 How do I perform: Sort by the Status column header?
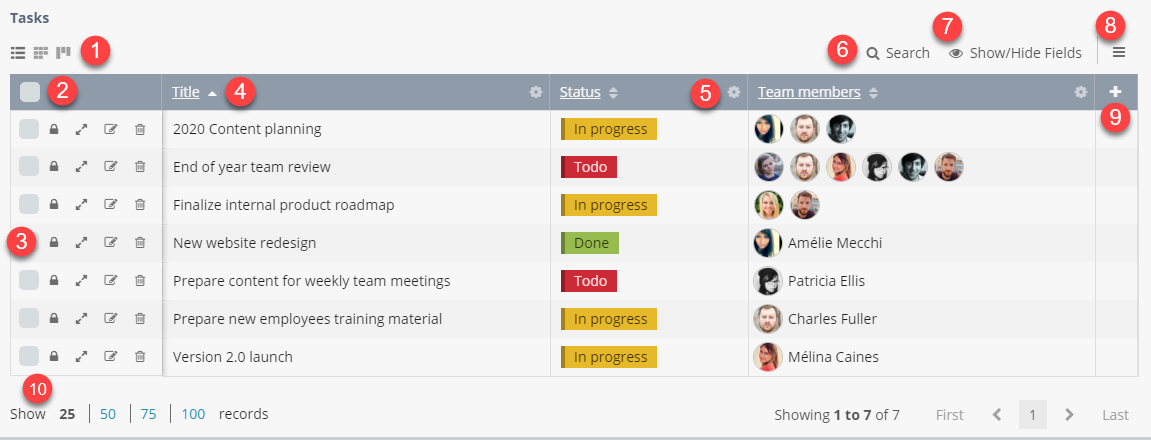[580, 92]
